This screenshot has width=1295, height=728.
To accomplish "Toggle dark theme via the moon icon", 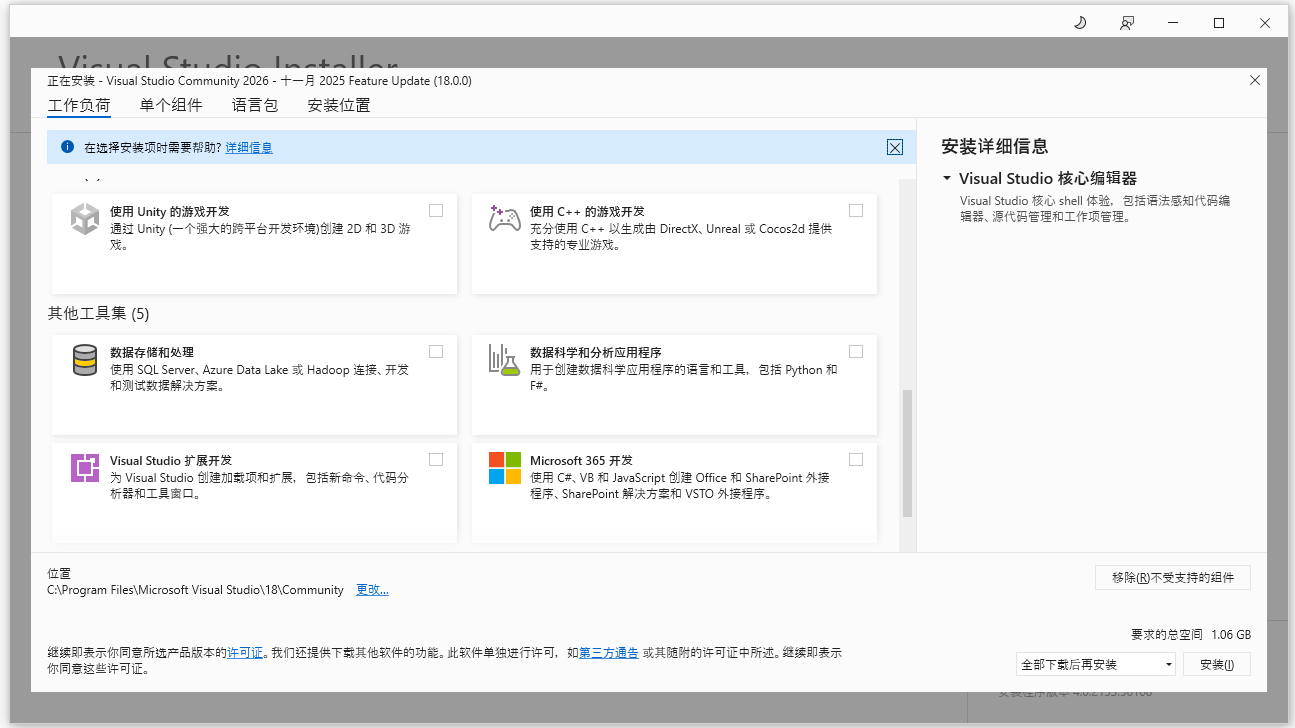I will point(1079,21).
